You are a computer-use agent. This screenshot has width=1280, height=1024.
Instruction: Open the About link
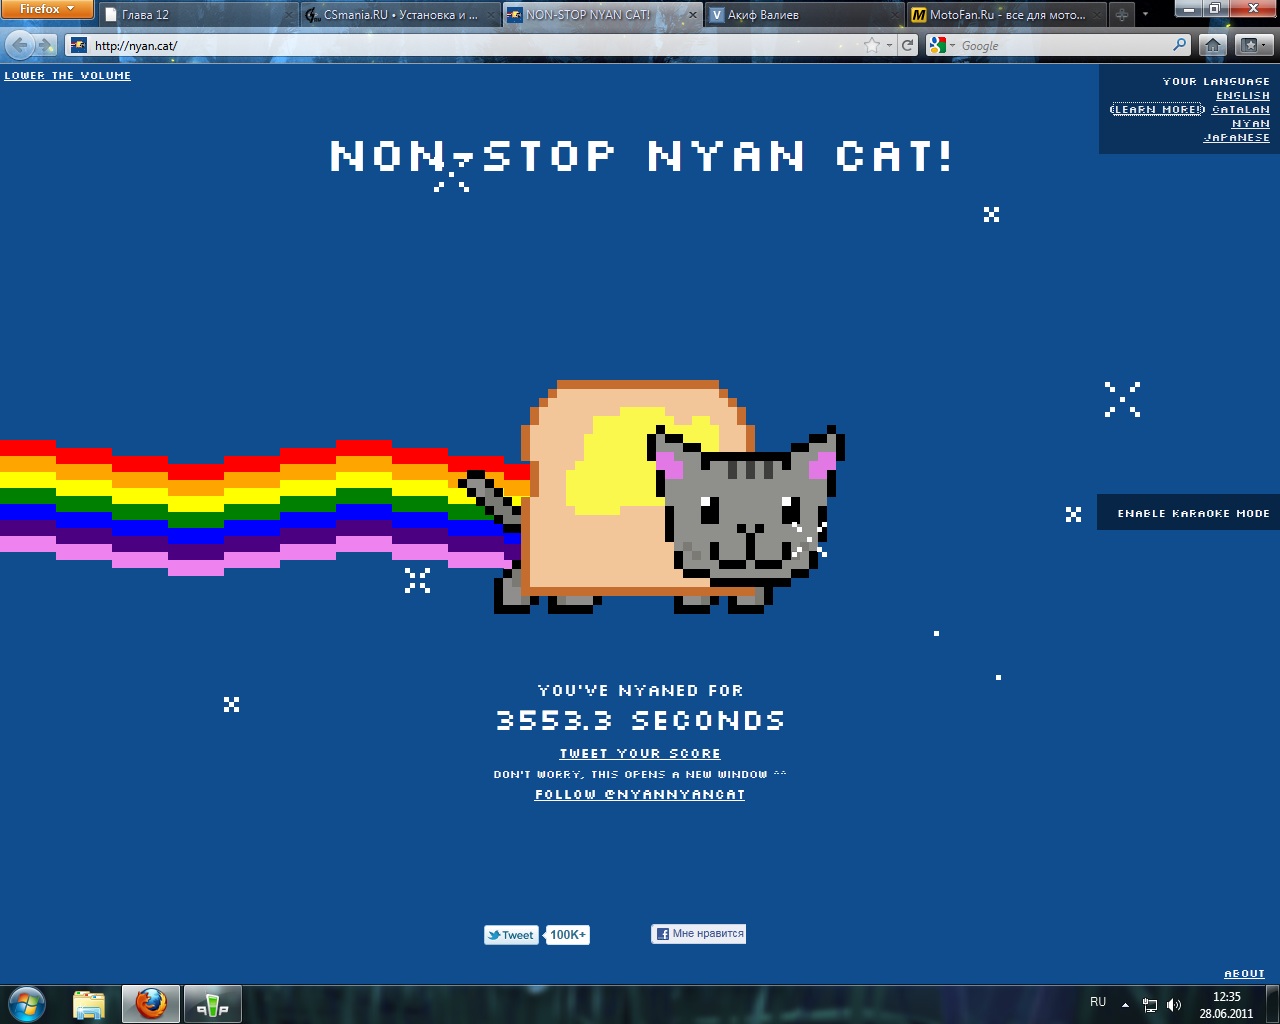pos(1245,974)
